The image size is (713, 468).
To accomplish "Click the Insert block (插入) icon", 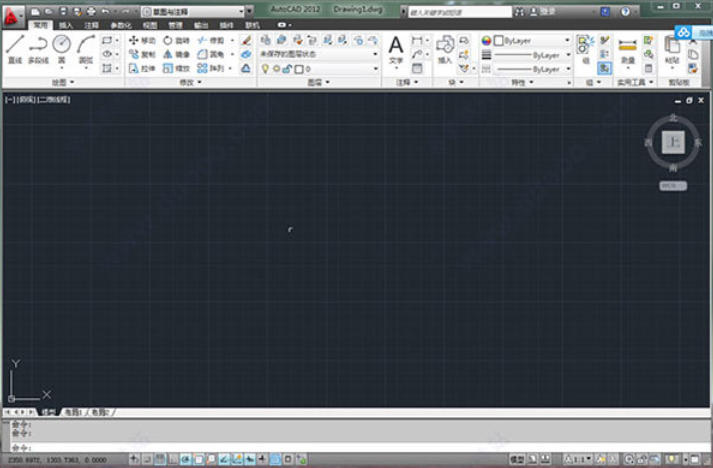I will pos(445,48).
